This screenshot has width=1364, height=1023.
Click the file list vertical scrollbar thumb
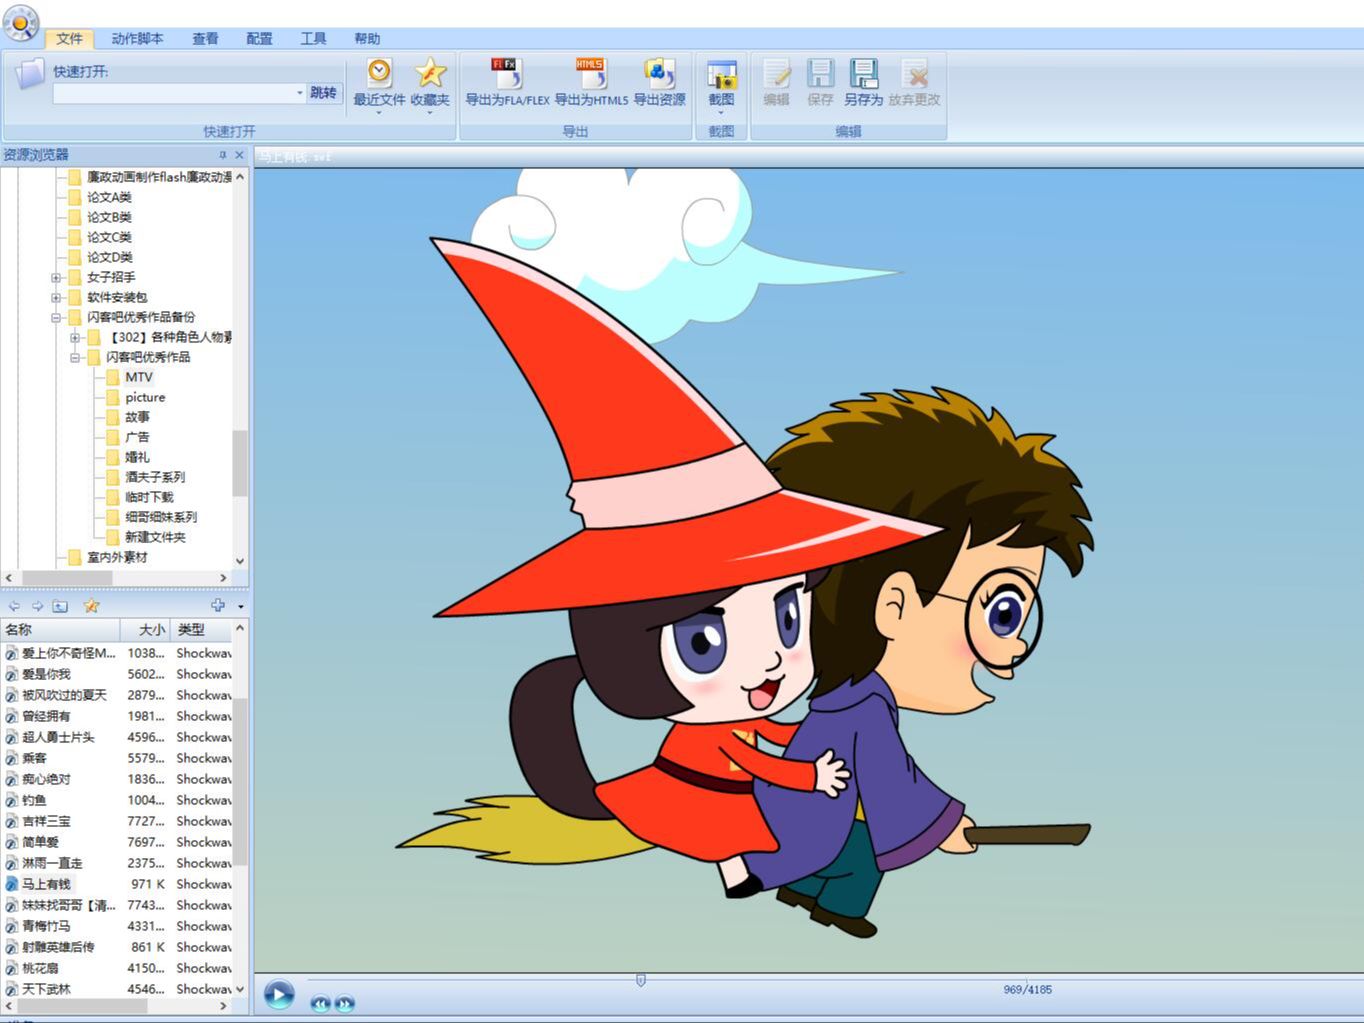(240, 780)
